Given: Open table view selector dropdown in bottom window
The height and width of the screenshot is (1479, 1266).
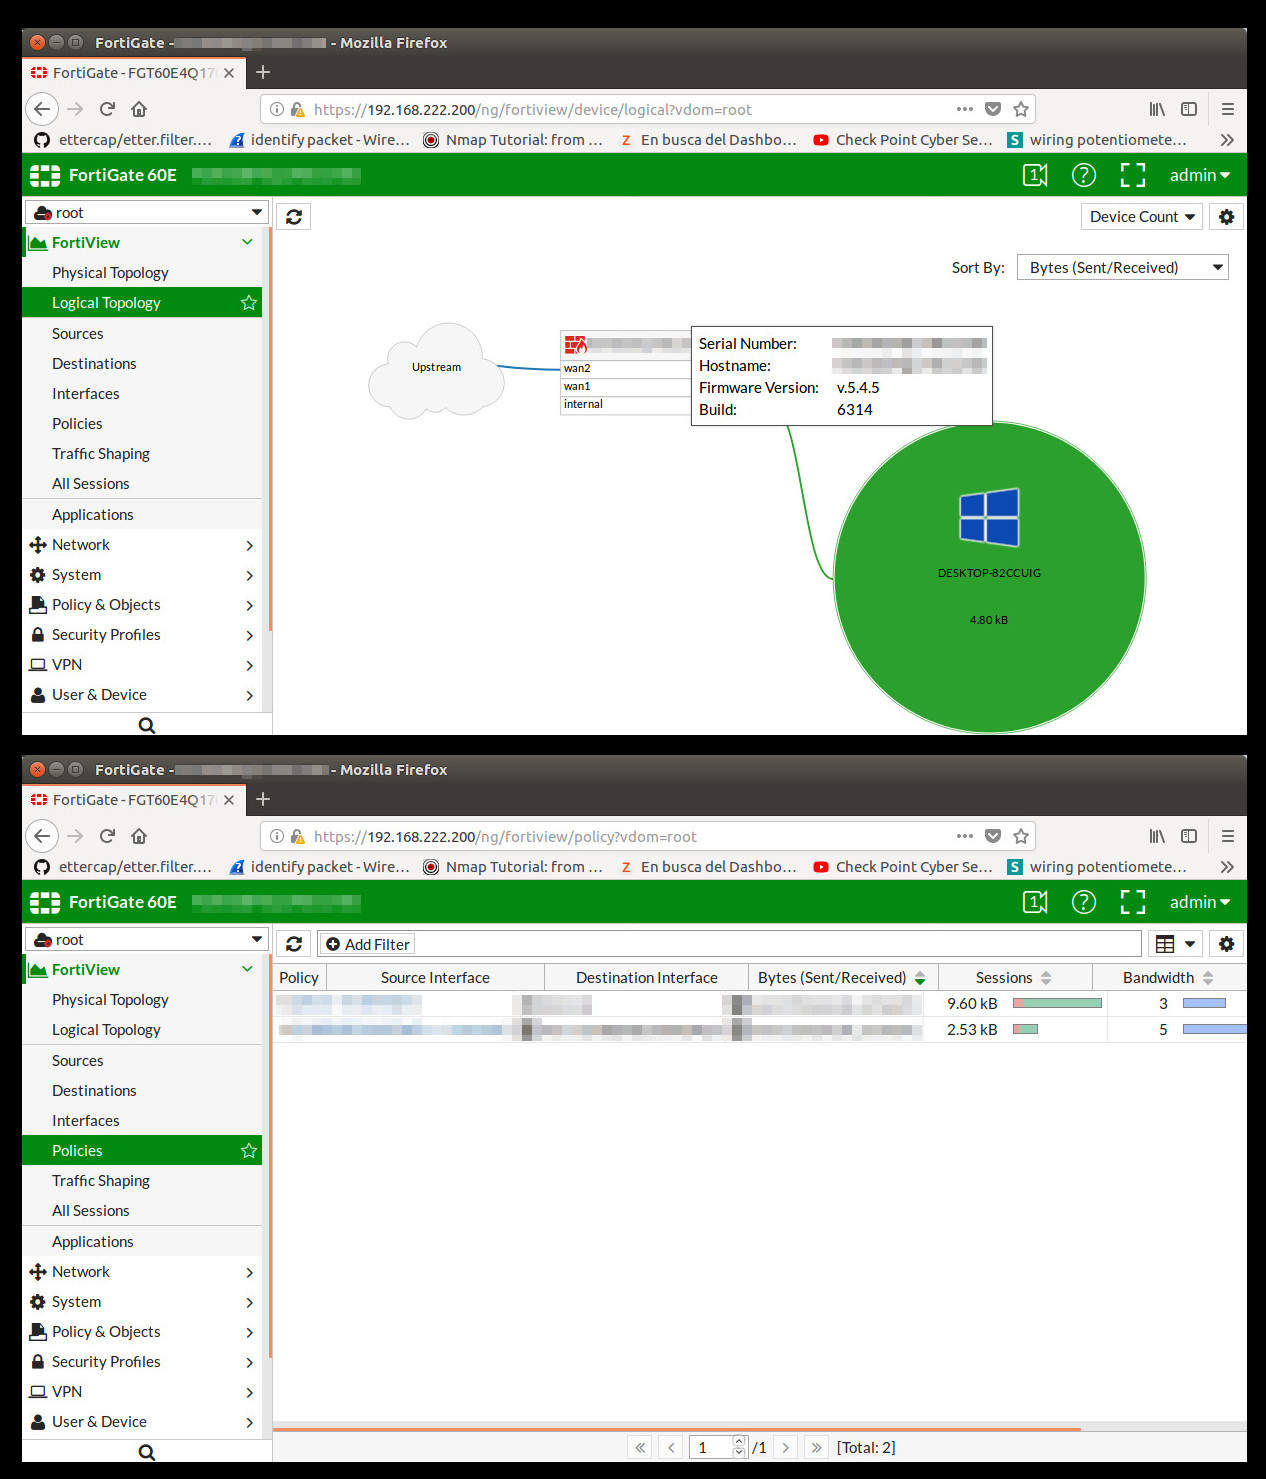Looking at the screenshot, I should point(1175,944).
